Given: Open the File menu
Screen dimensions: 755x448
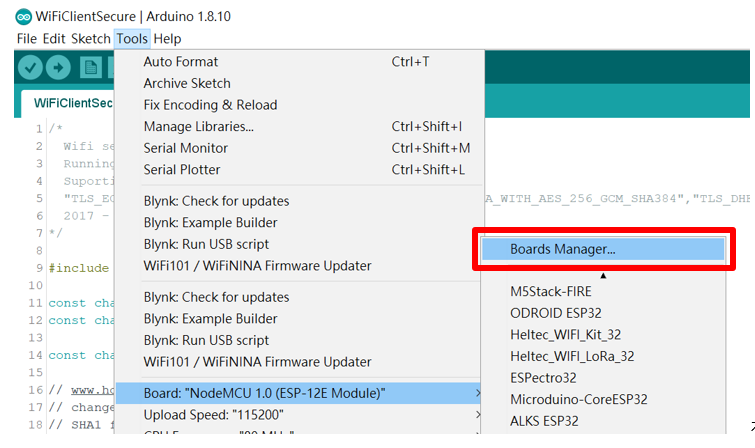Looking at the screenshot, I should (x=26, y=39).
